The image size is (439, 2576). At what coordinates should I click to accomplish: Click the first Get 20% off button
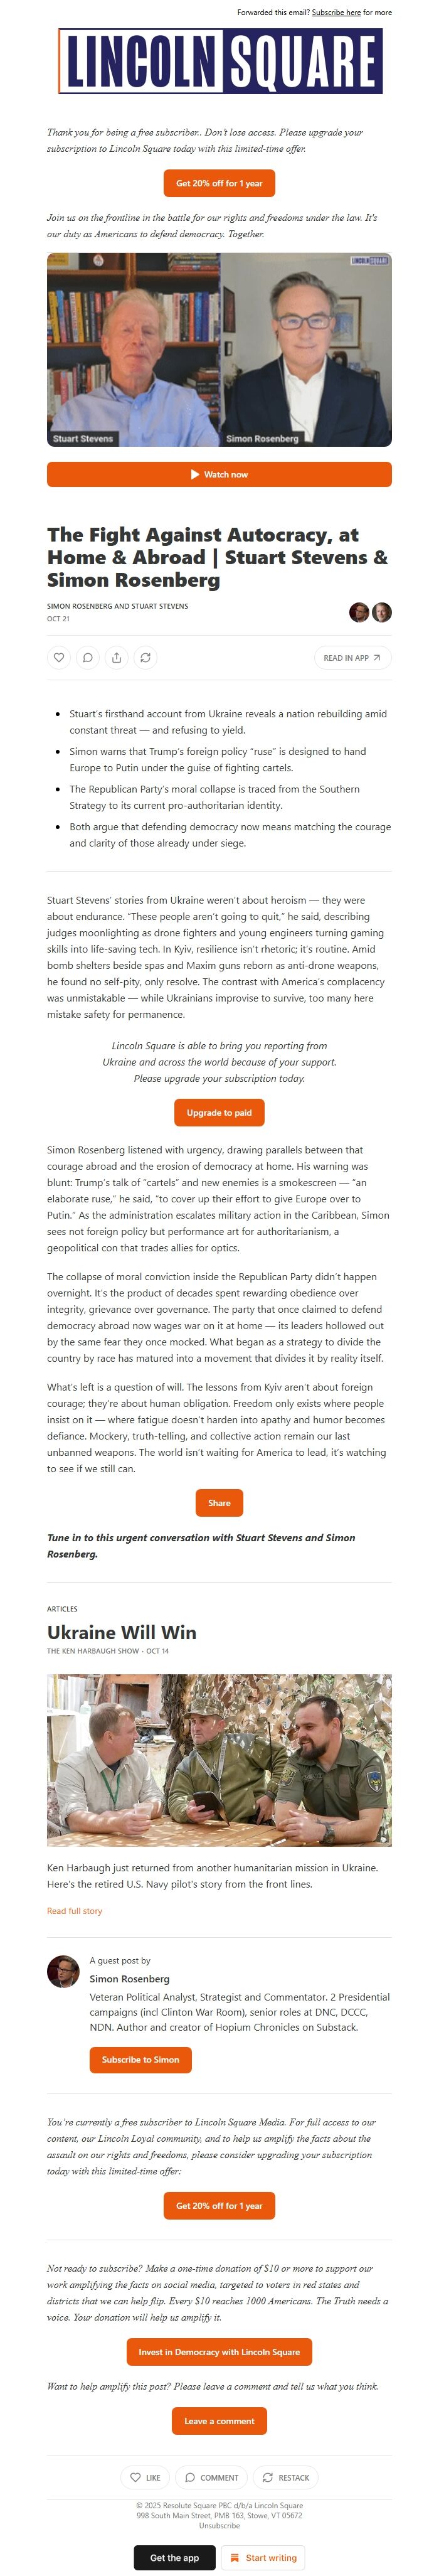[x=219, y=183]
